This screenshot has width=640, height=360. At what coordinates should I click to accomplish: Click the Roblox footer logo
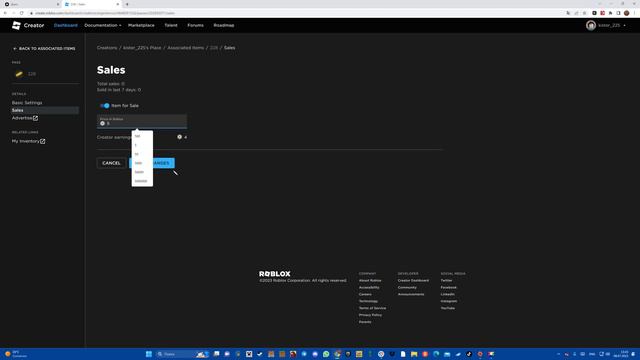click(275, 274)
